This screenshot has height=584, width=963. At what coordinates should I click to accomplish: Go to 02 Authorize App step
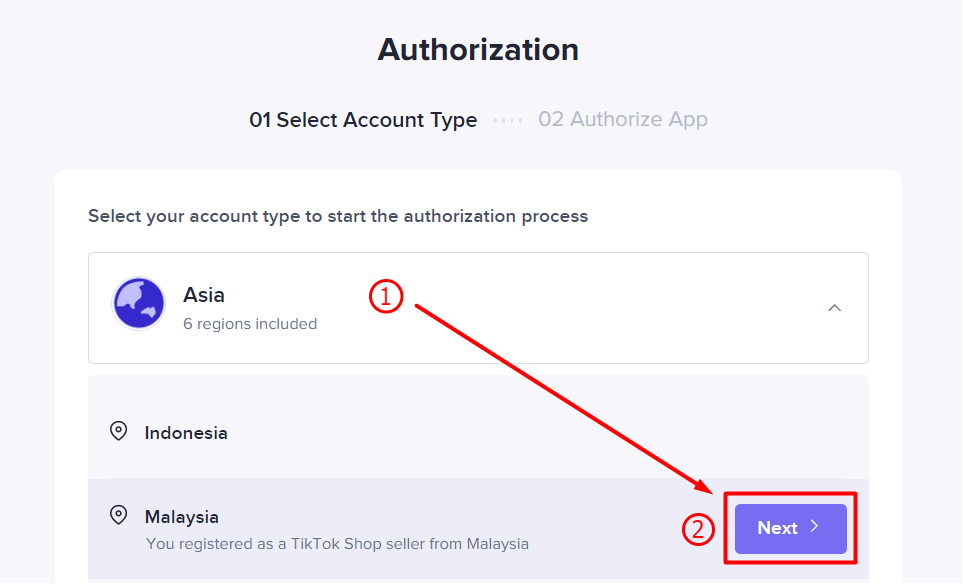(x=623, y=119)
